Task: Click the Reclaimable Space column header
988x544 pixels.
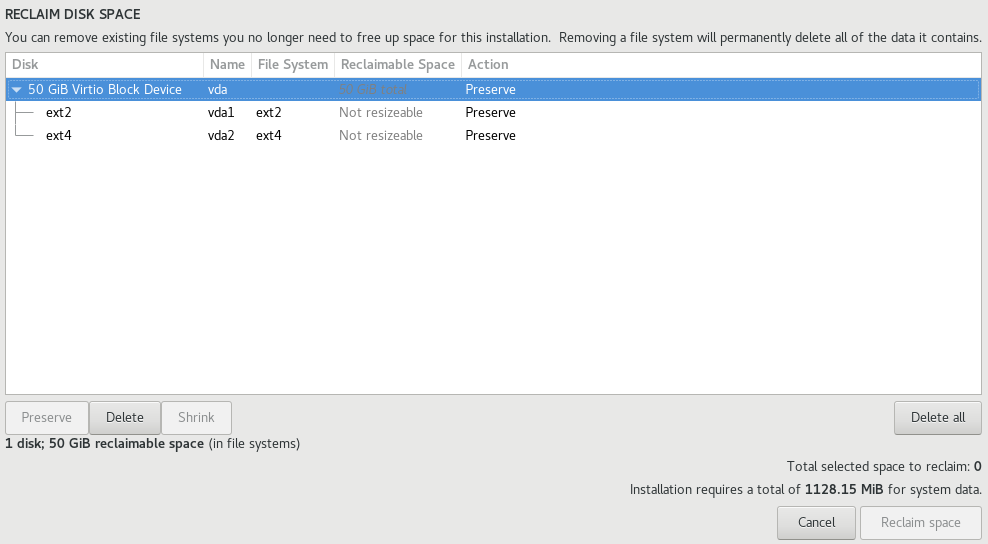Action: coord(397,64)
